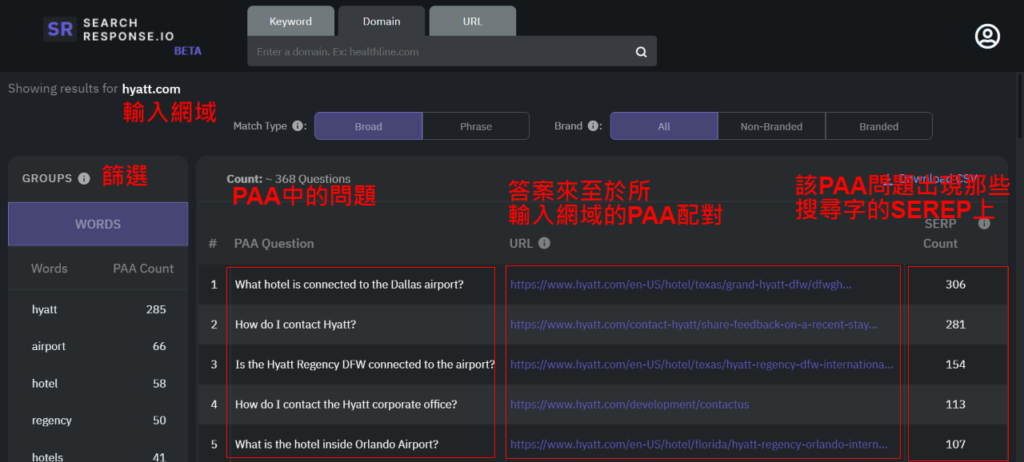Set Brand filter to Non-Branded
Image resolution: width=1024 pixels, height=462 pixels.
771,126
